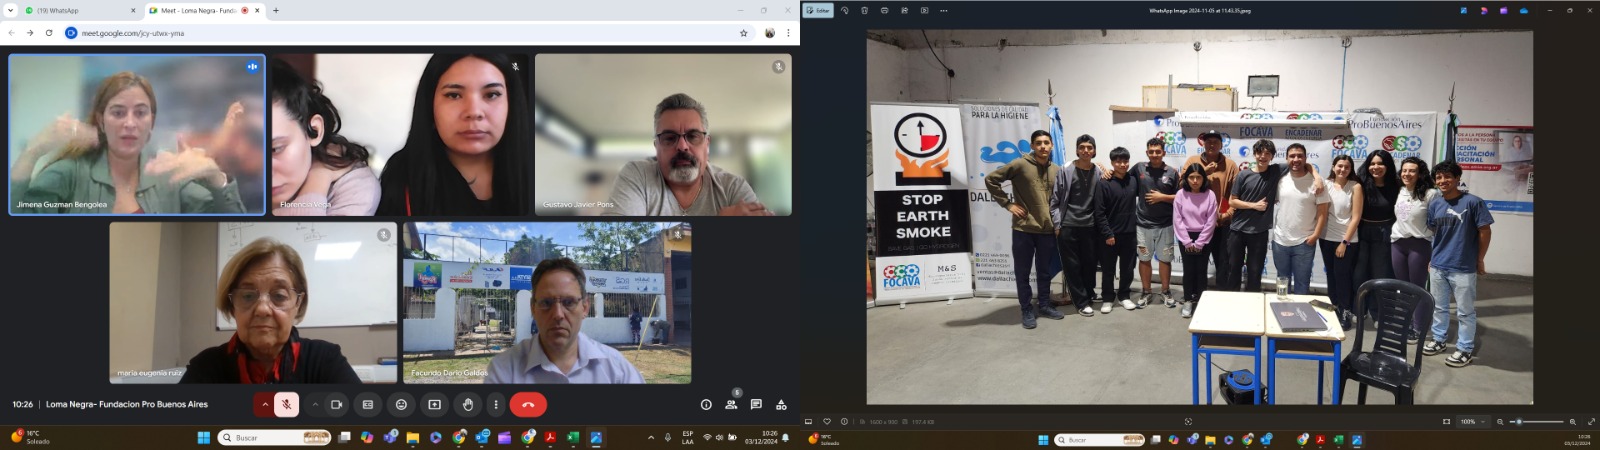The width and height of the screenshot is (1600, 450).
Task: Adjust the Photos zoom slider
Action: click(1519, 422)
